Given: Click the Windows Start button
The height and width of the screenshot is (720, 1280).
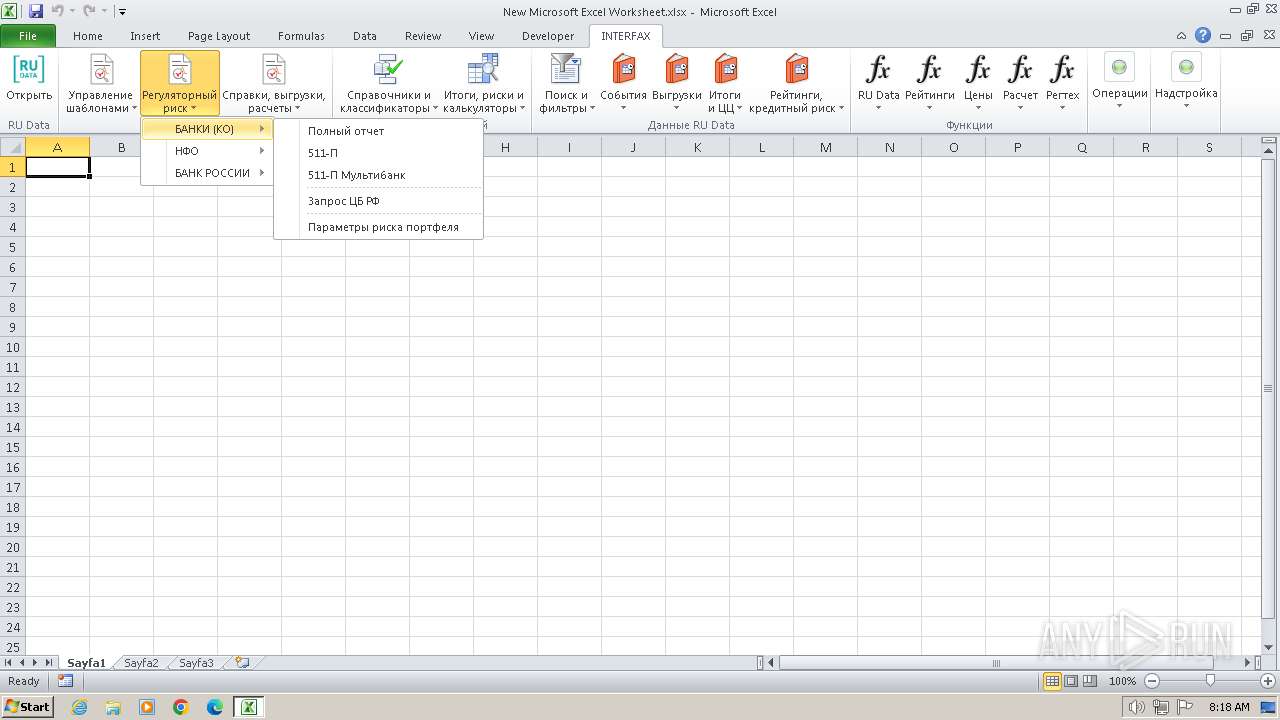Looking at the screenshot, I should coord(27,707).
